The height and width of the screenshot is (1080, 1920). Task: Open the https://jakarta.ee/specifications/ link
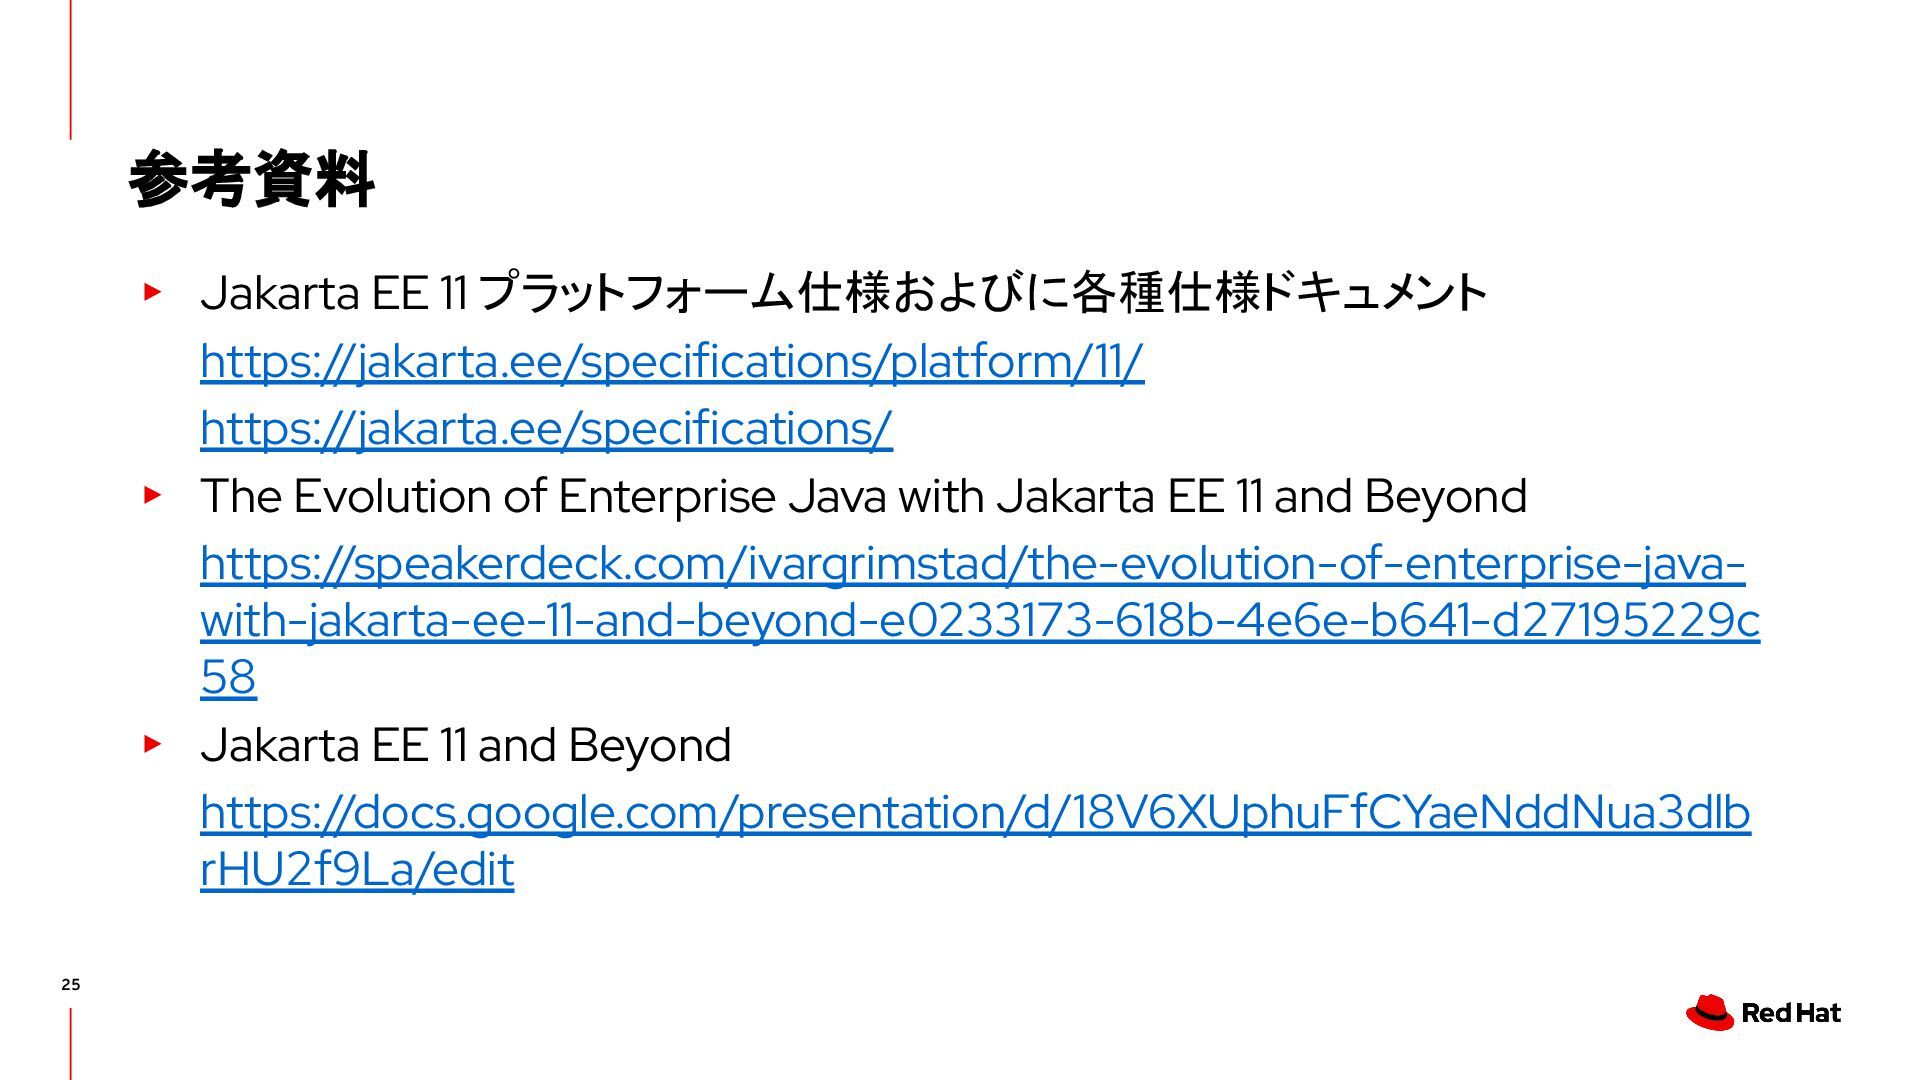pyautogui.click(x=546, y=428)
